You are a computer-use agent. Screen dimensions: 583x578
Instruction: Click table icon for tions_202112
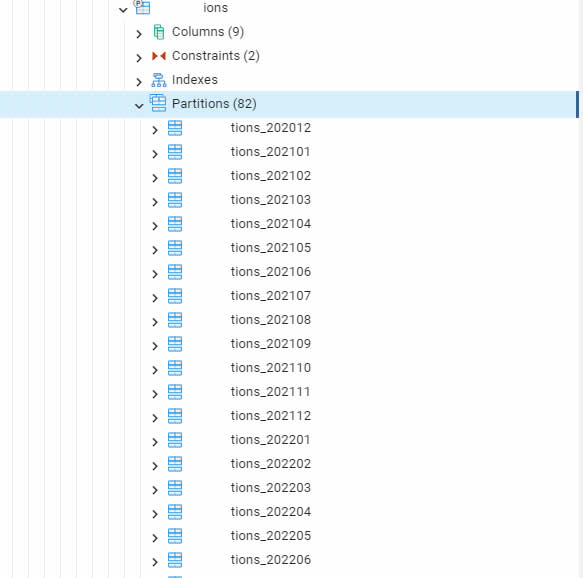[175, 416]
